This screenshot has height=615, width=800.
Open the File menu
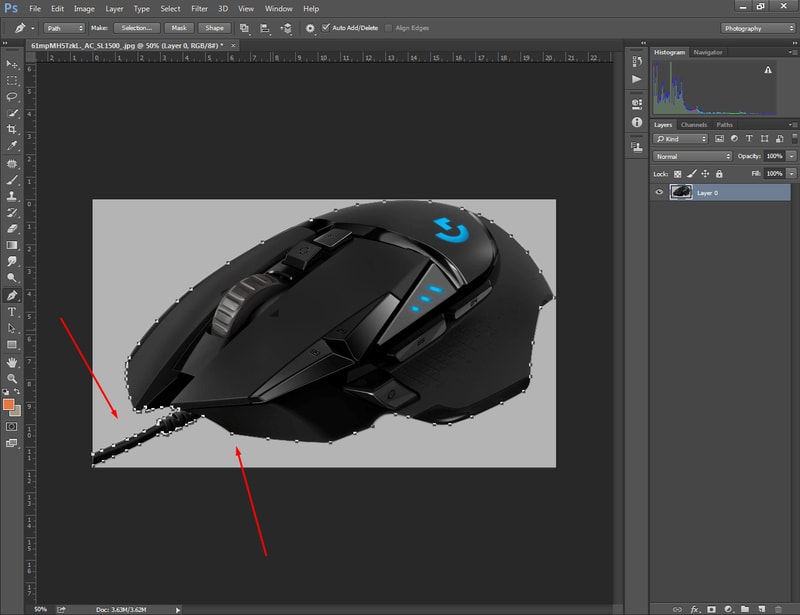click(x=35, y=9)
